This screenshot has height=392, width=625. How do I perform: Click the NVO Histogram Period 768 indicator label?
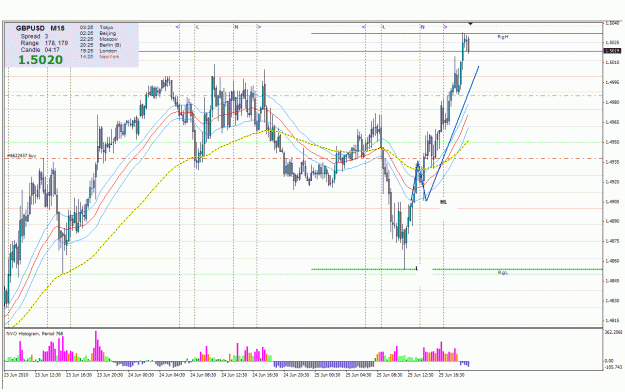pos(35,333)
